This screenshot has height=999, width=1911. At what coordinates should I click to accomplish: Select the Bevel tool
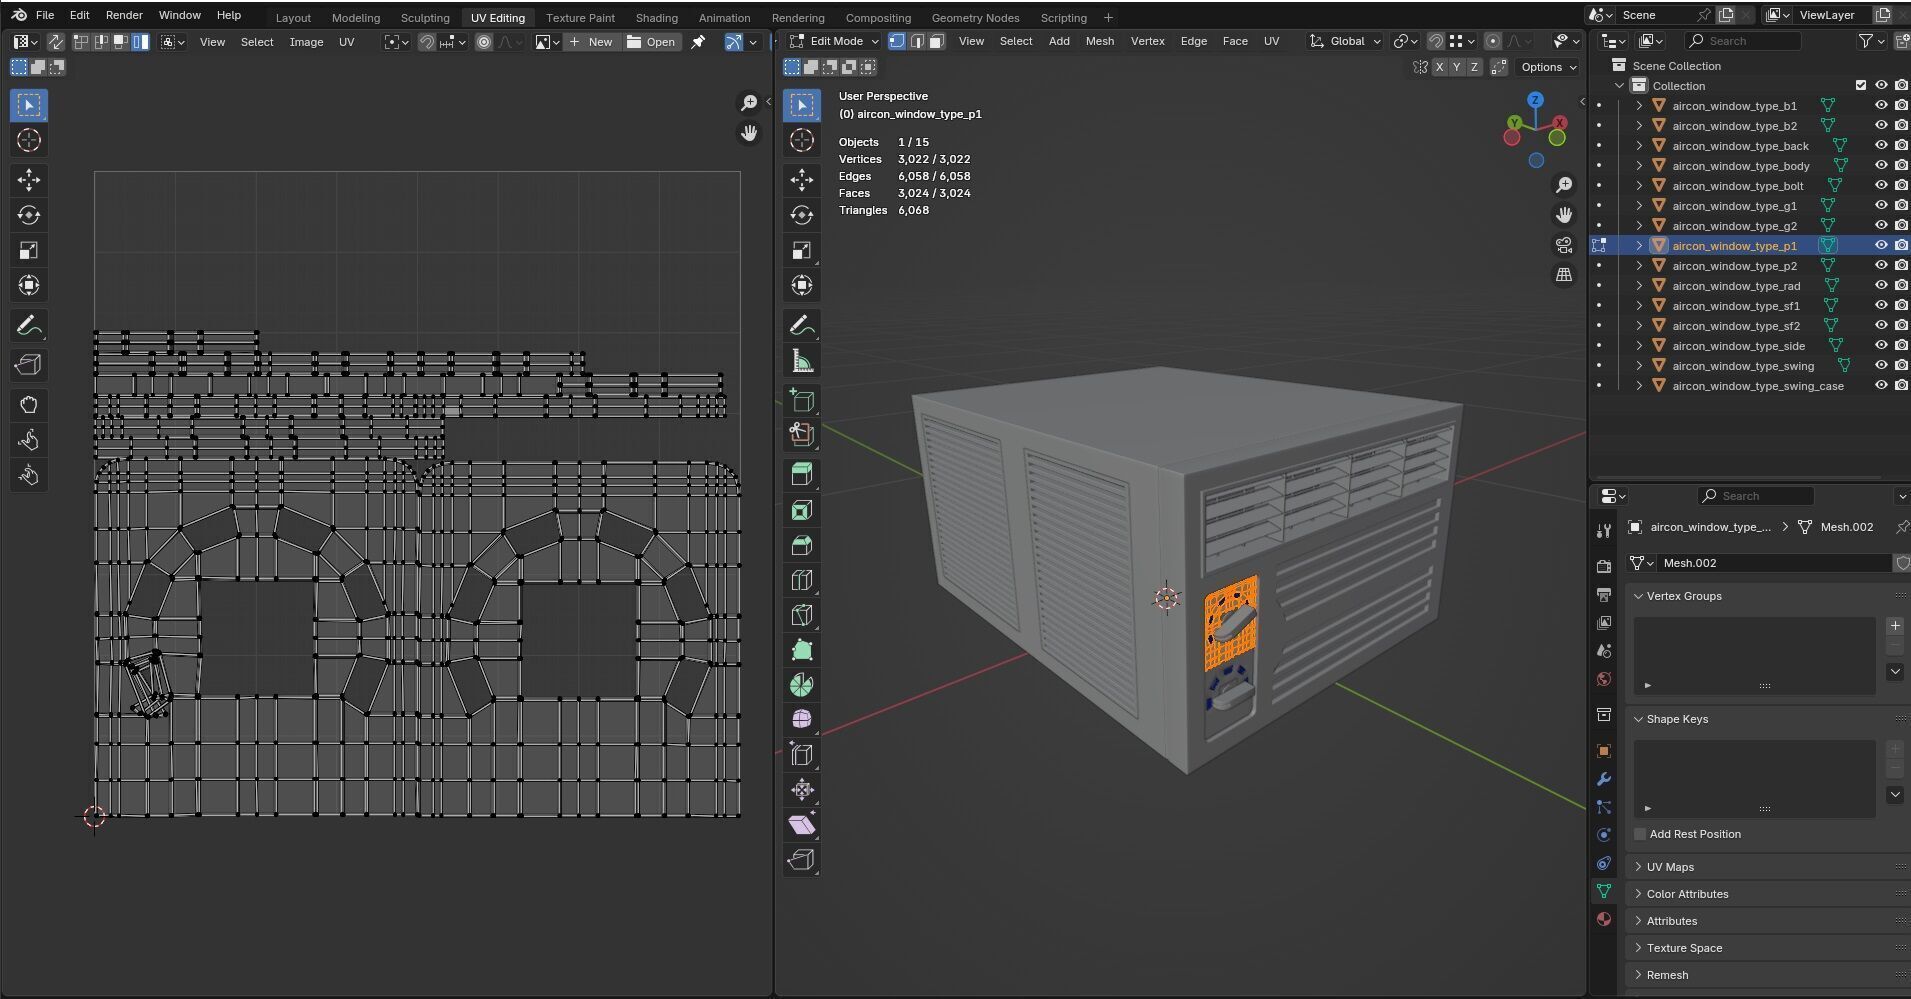pyautogui.click(x=801, y=545)
